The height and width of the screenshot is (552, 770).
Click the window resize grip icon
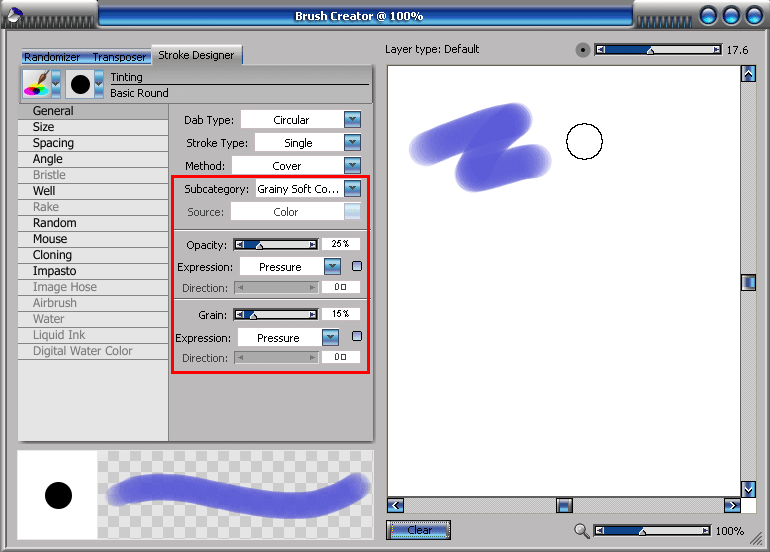(x=755, y=539)
